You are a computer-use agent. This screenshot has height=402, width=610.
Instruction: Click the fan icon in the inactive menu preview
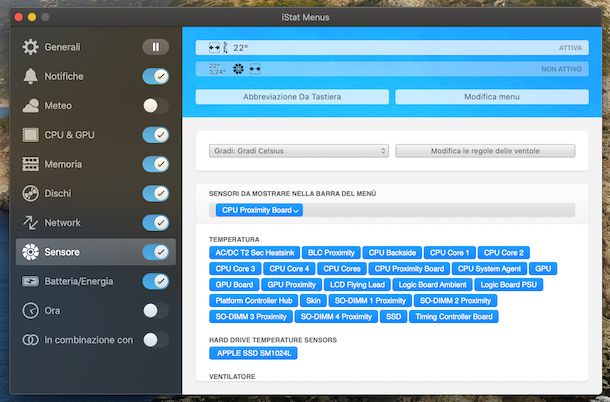tap(238, 69)
